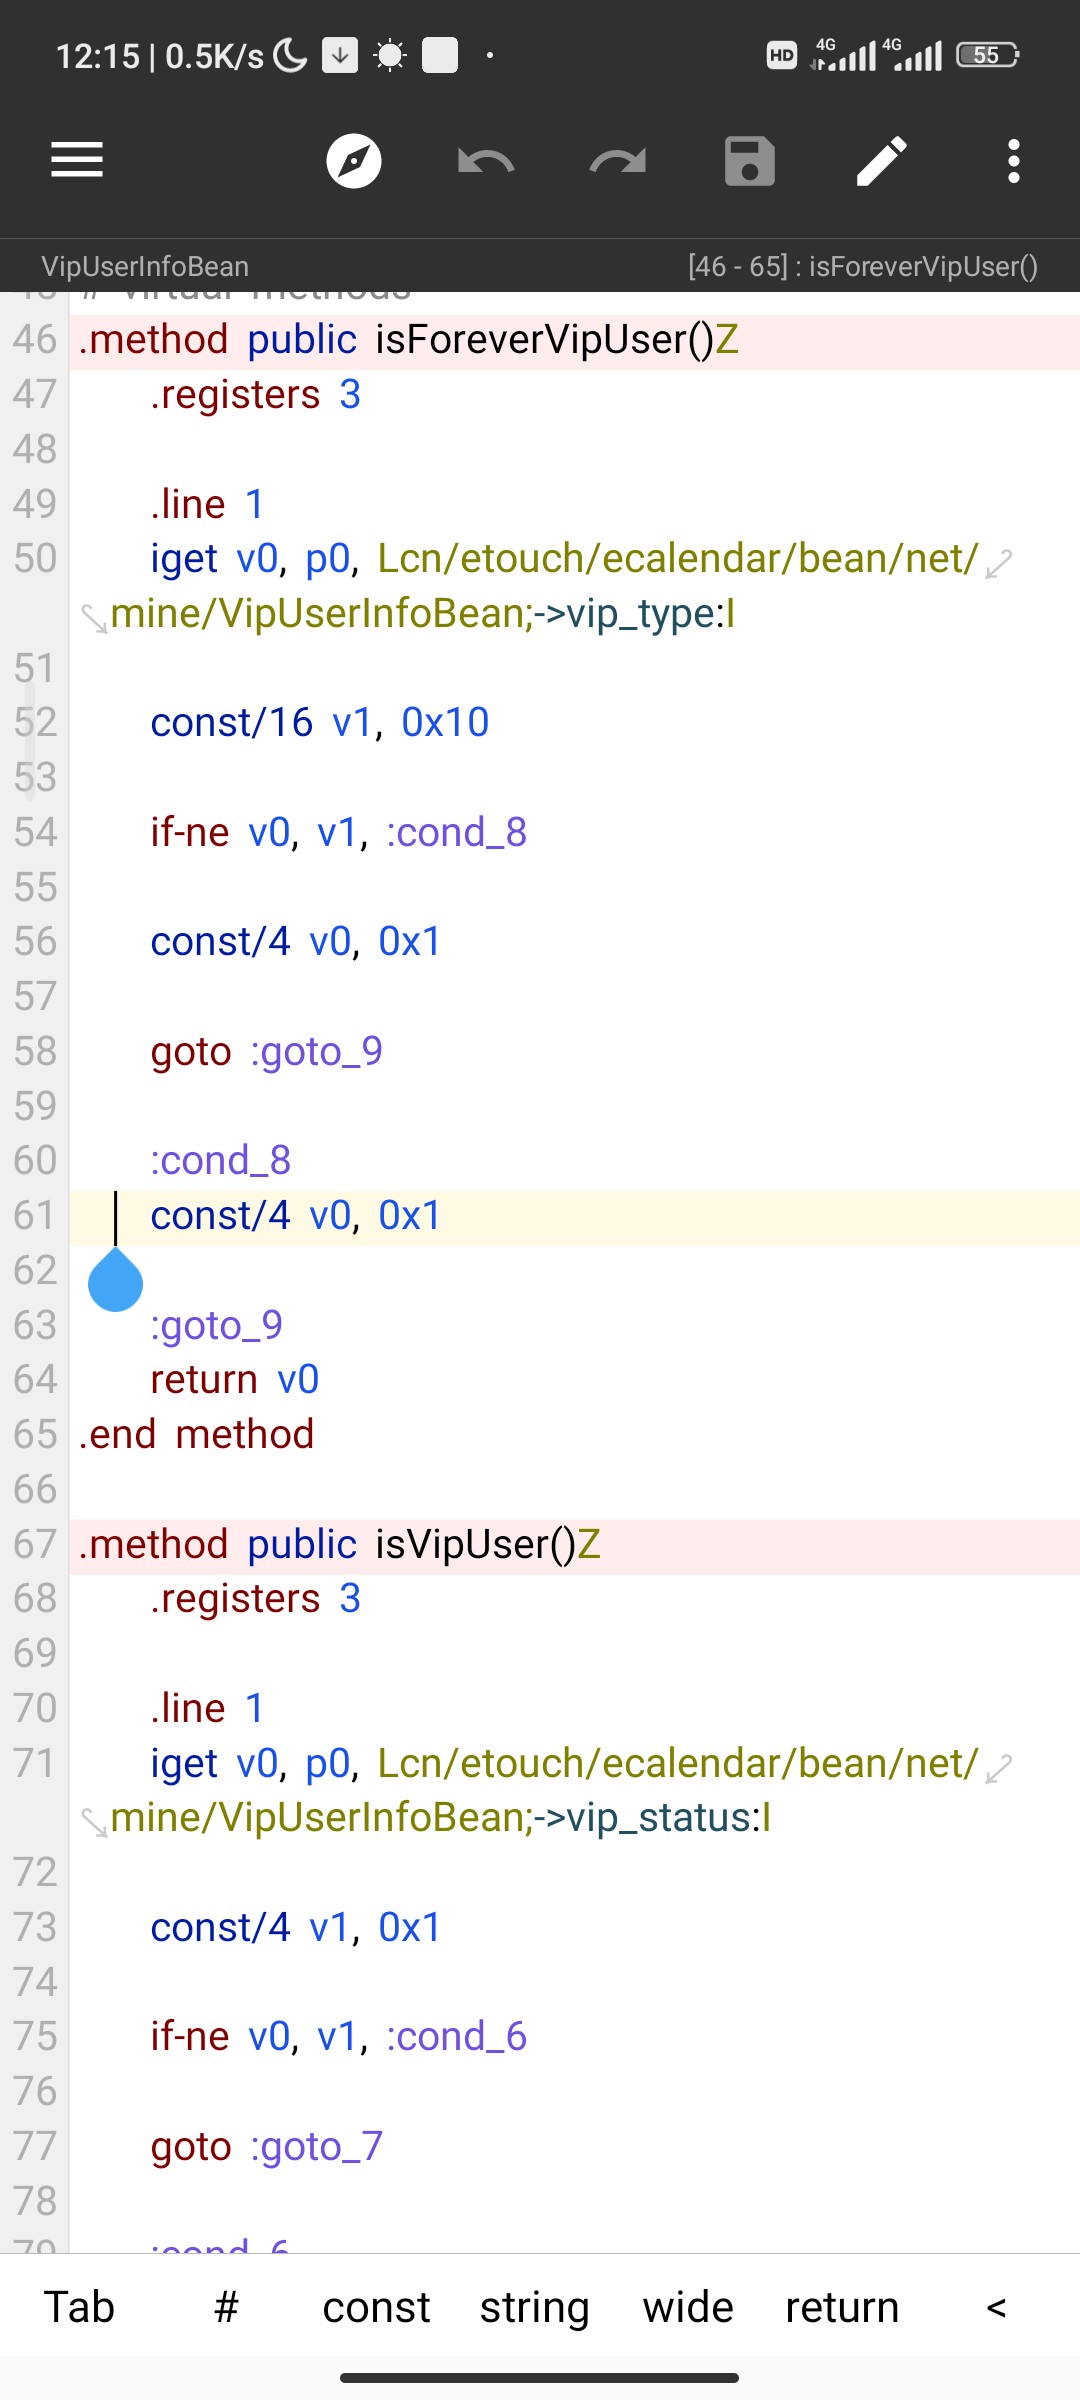
Task: Save the file with floppy disk icon
Action: pos(750,161)
